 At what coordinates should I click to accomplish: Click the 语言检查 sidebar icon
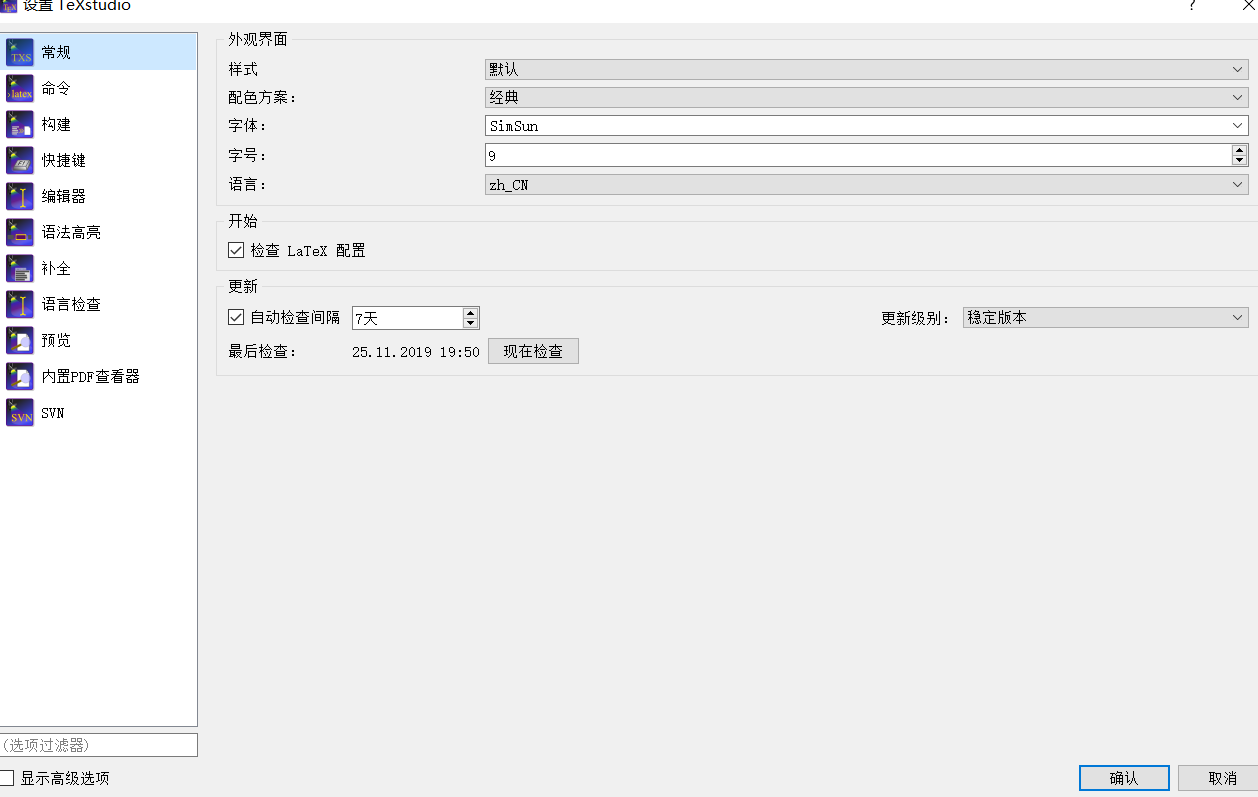click(x=20, y=304)
